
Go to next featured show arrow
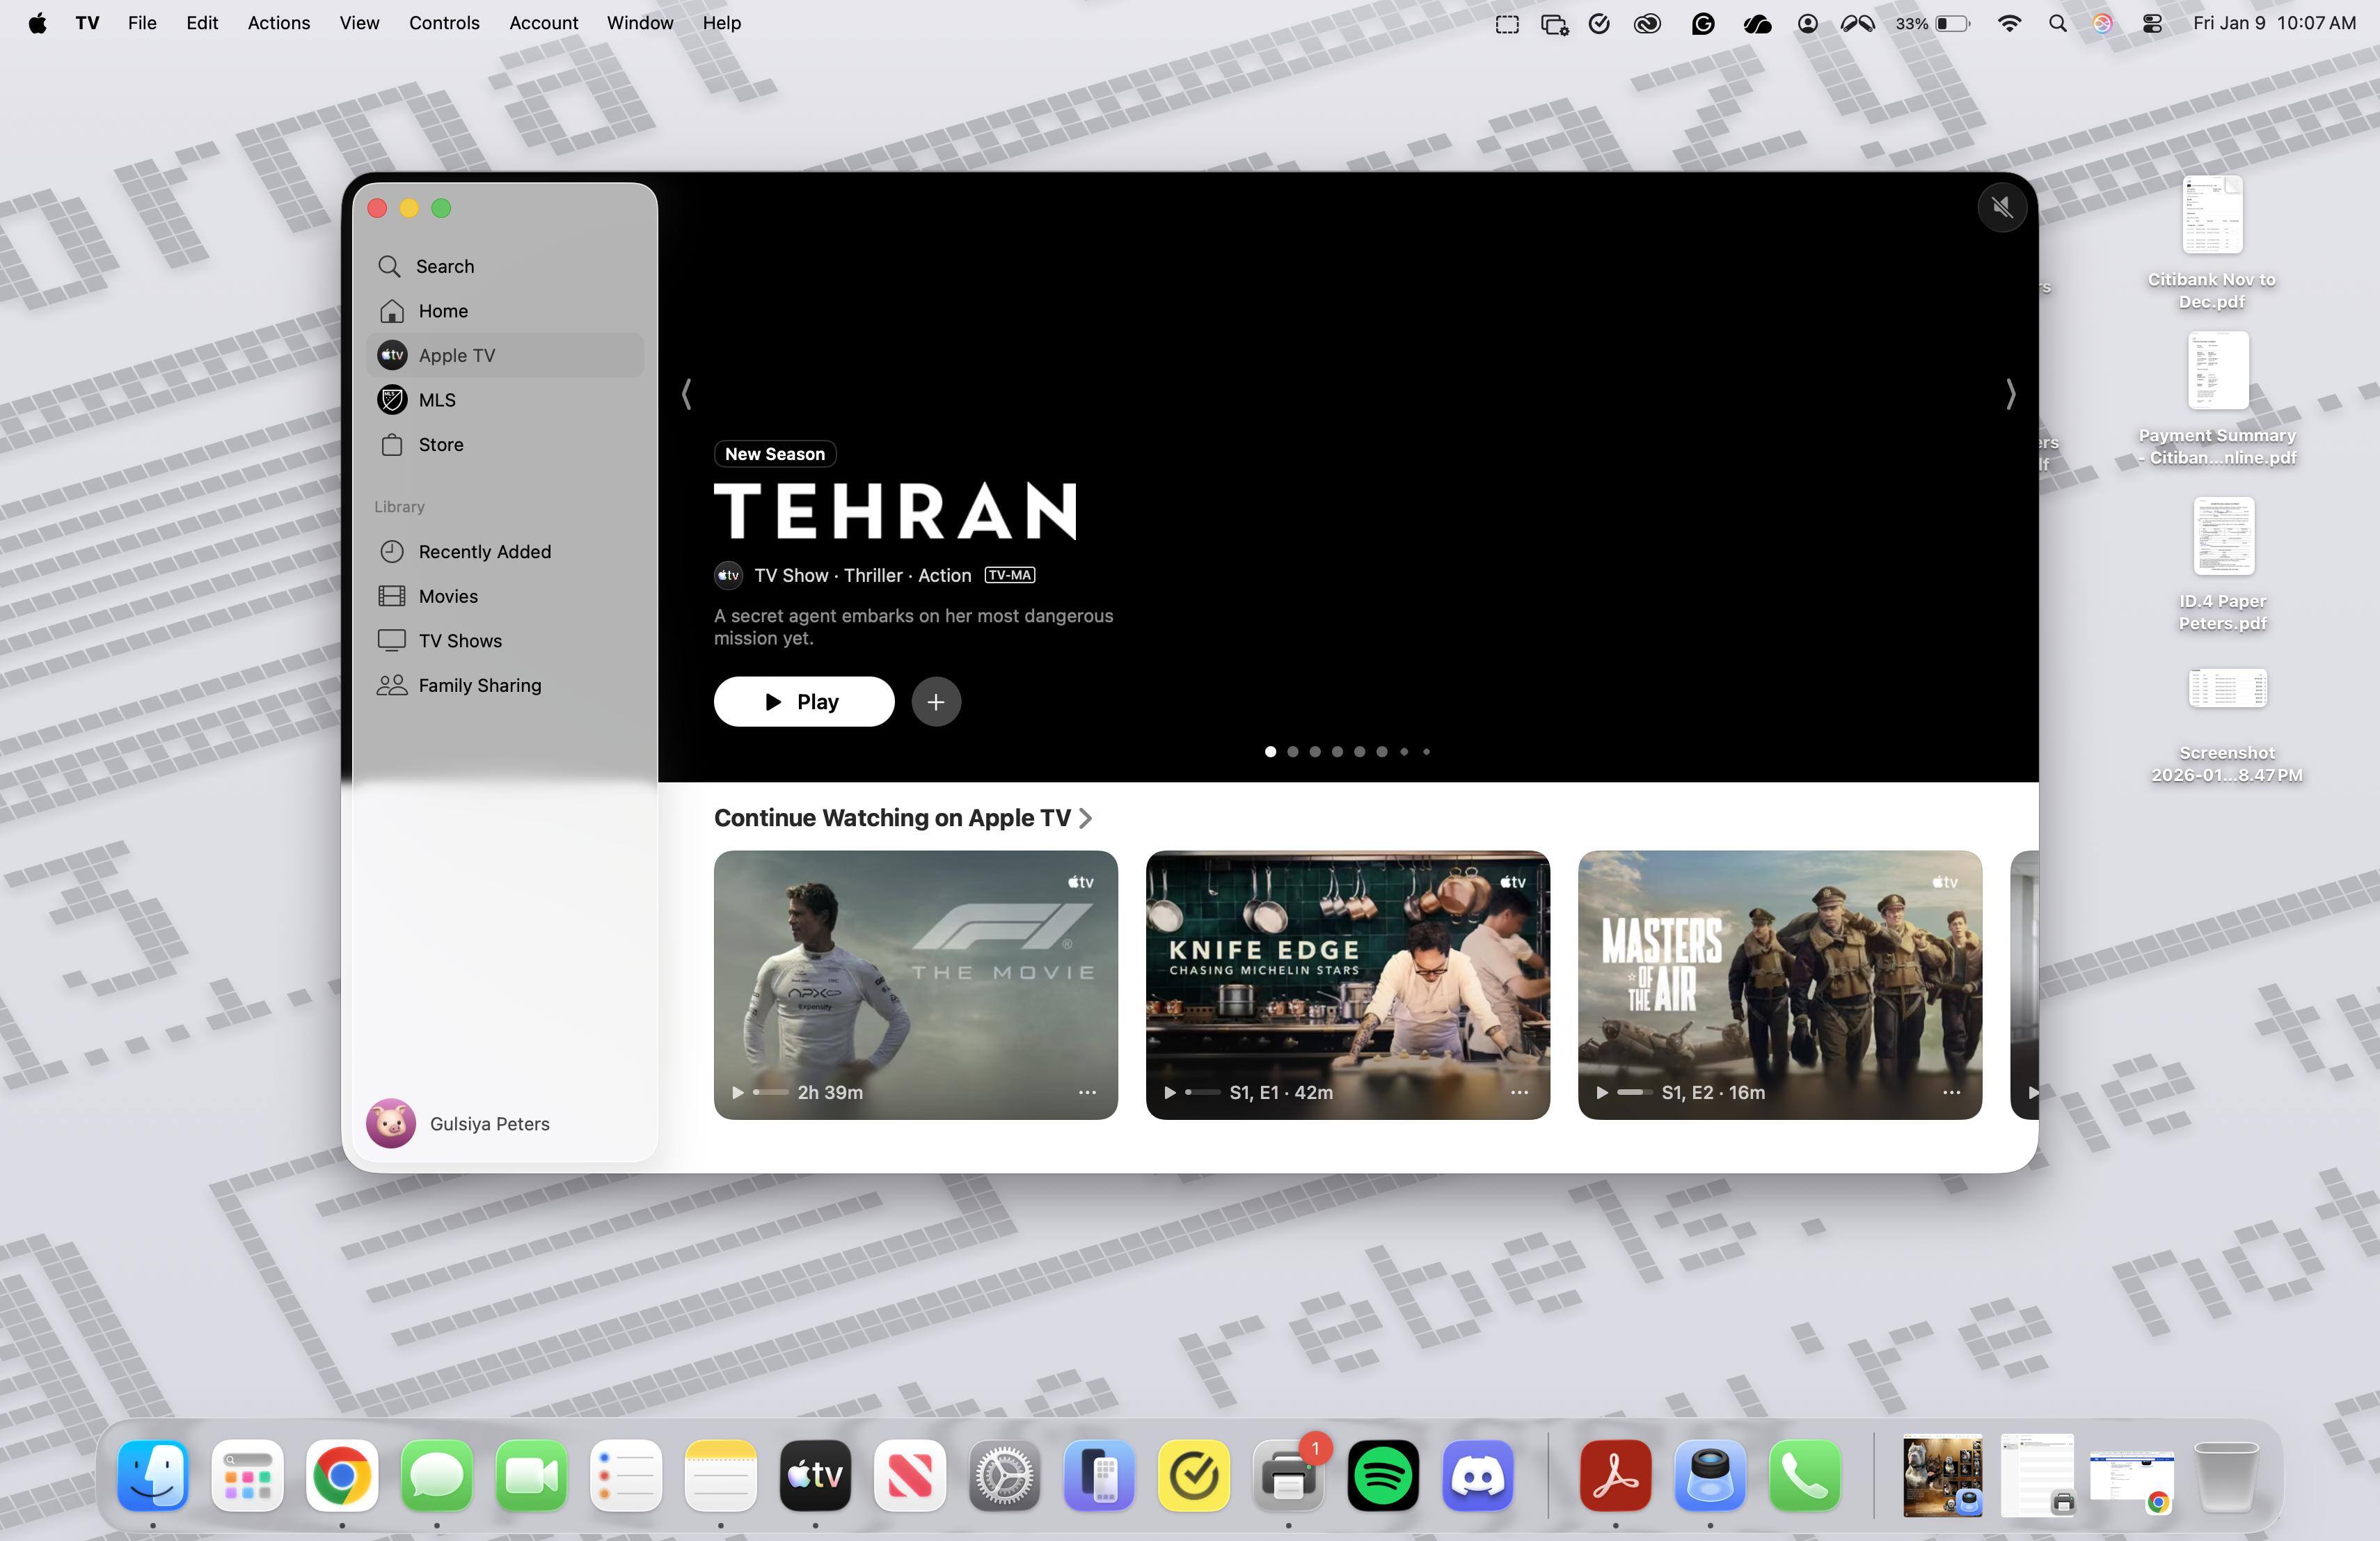pyautogui.click(x=2010, y=394)
